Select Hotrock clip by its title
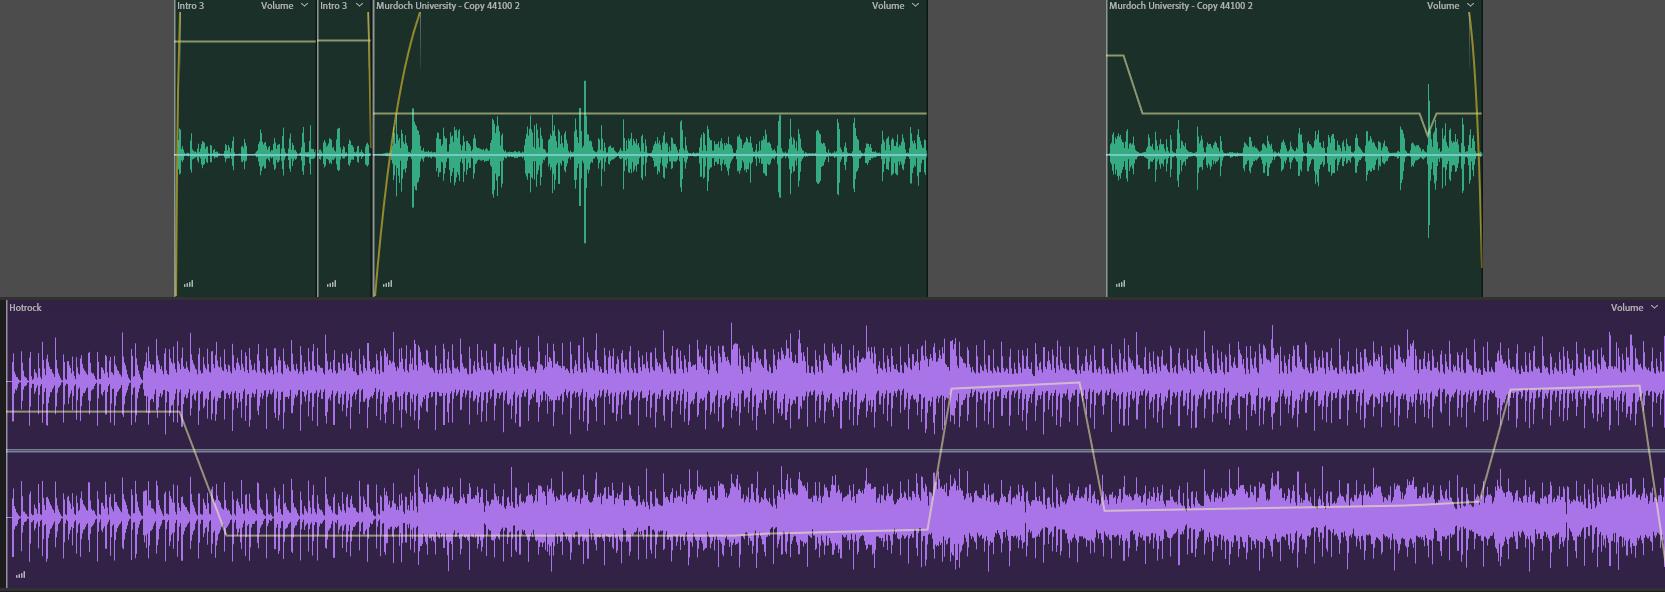 tap(25, 308)
